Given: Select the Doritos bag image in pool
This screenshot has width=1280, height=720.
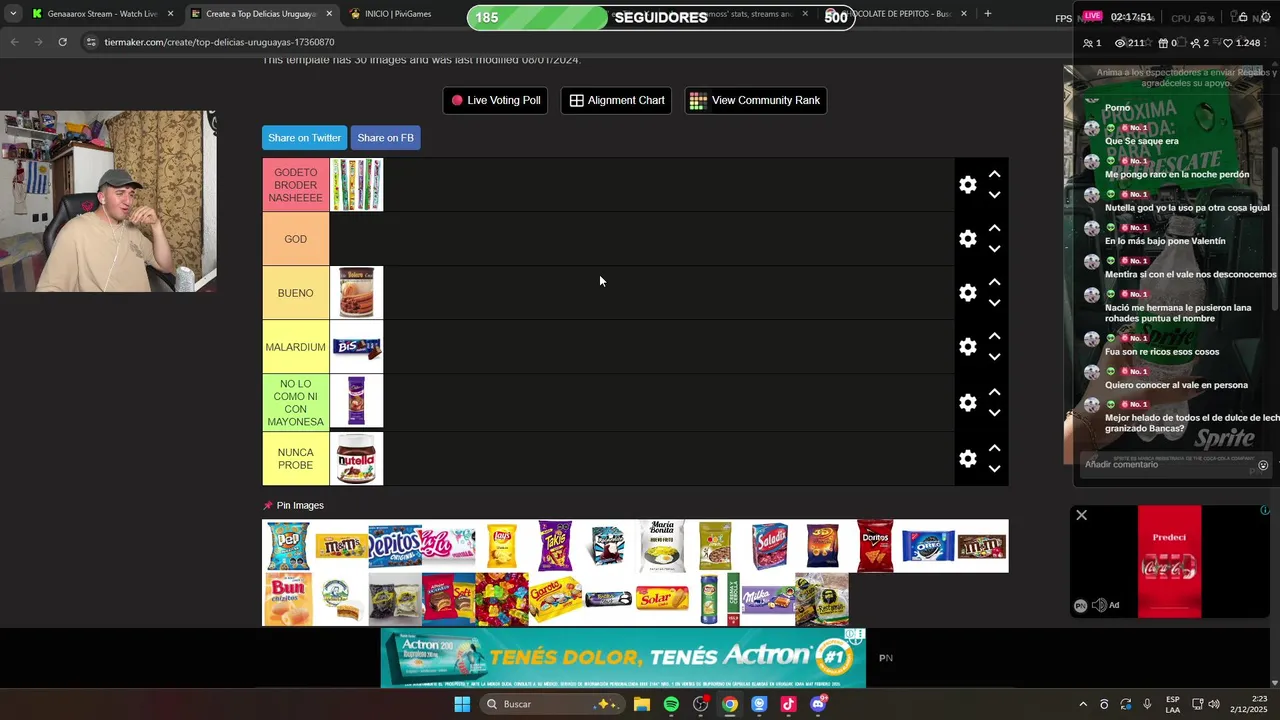Looking at the screenshot, I should [x=875, y=546].
